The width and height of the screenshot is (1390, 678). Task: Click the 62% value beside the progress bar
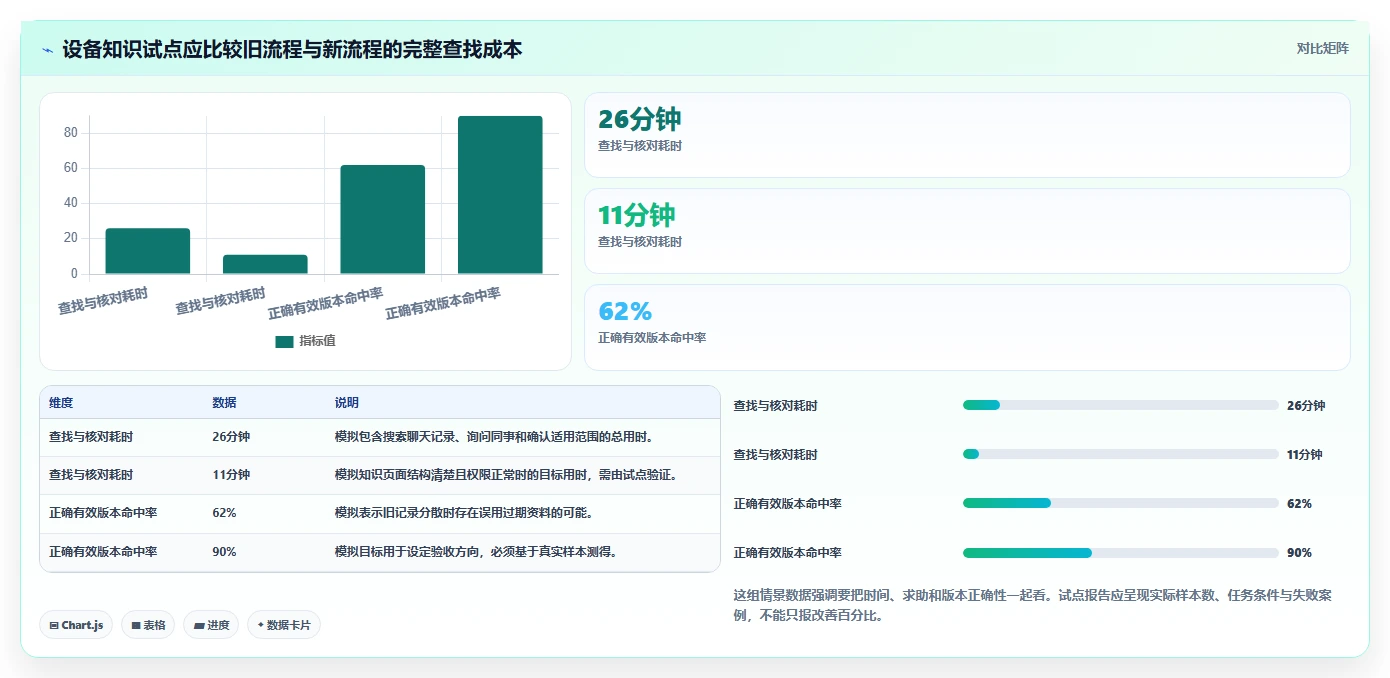tap(1299, 504)
